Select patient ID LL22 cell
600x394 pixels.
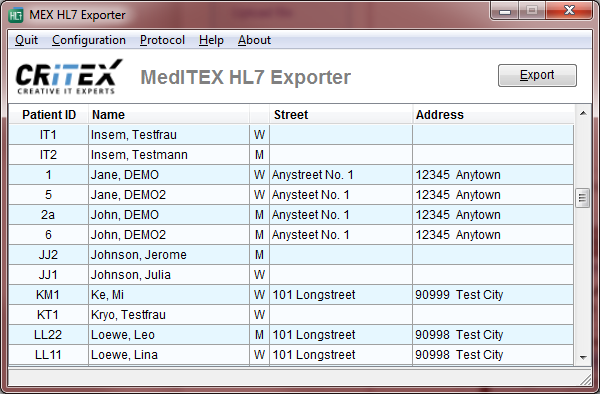[x=49, y=335]
